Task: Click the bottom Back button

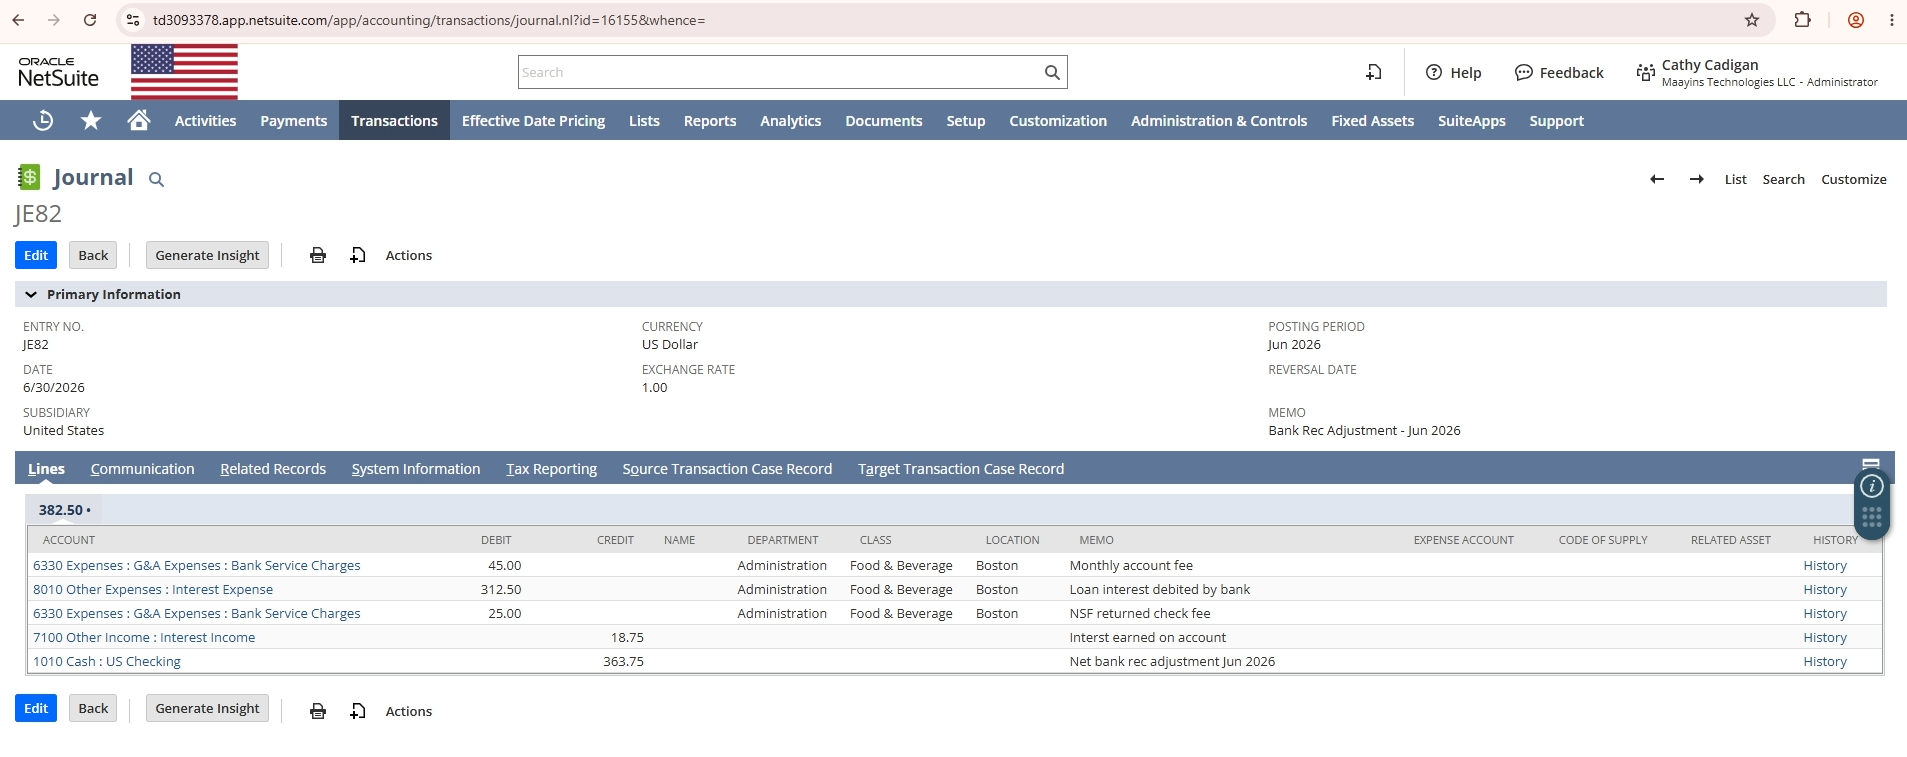Action: pyautogui.click(x=93, y=708)
